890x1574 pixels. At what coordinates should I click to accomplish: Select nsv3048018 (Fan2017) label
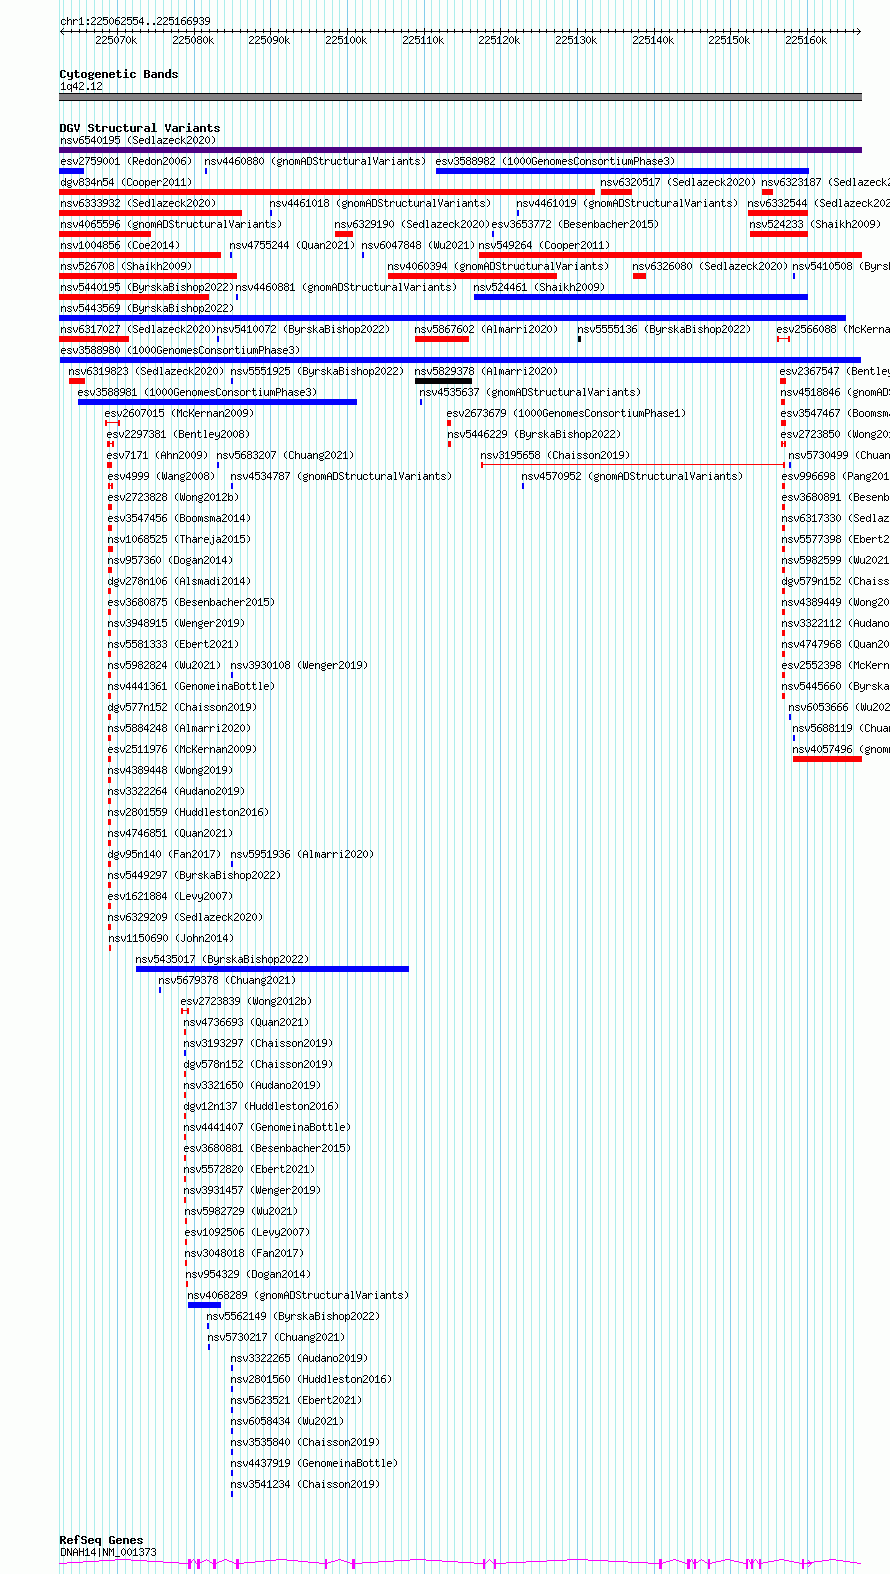(244, 1253)
